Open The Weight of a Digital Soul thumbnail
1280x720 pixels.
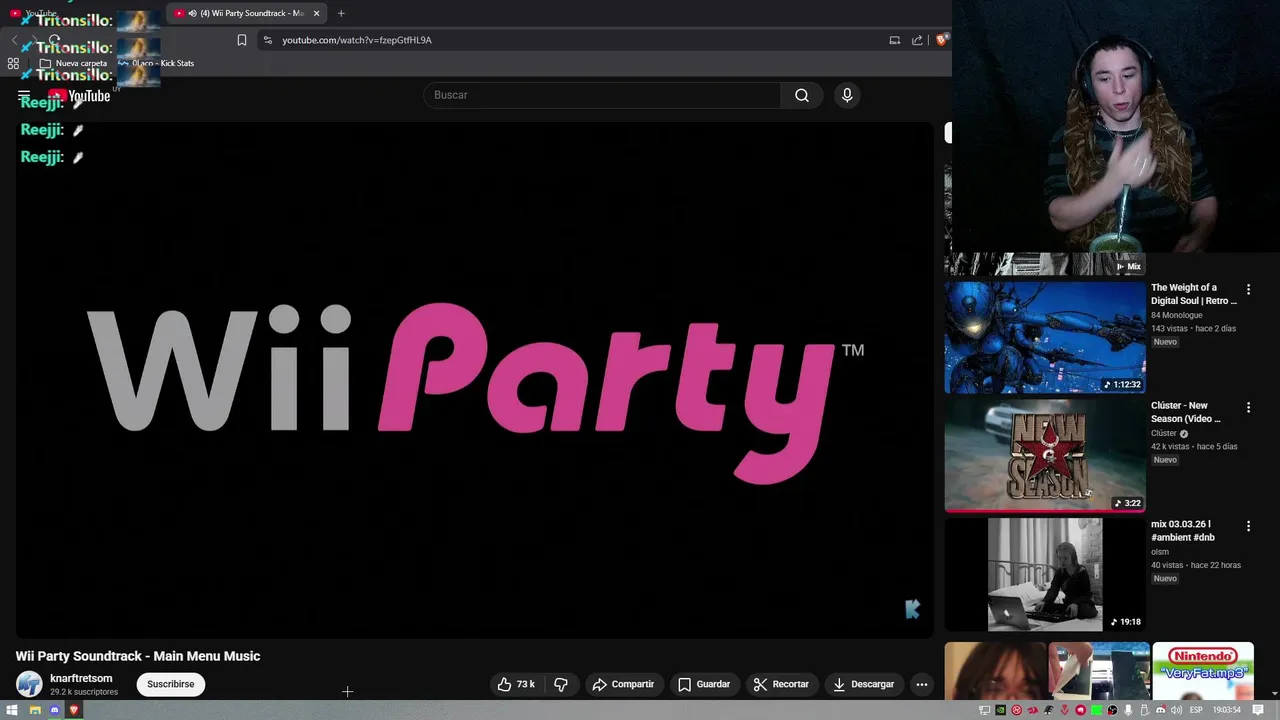[x=1045, y=337]
